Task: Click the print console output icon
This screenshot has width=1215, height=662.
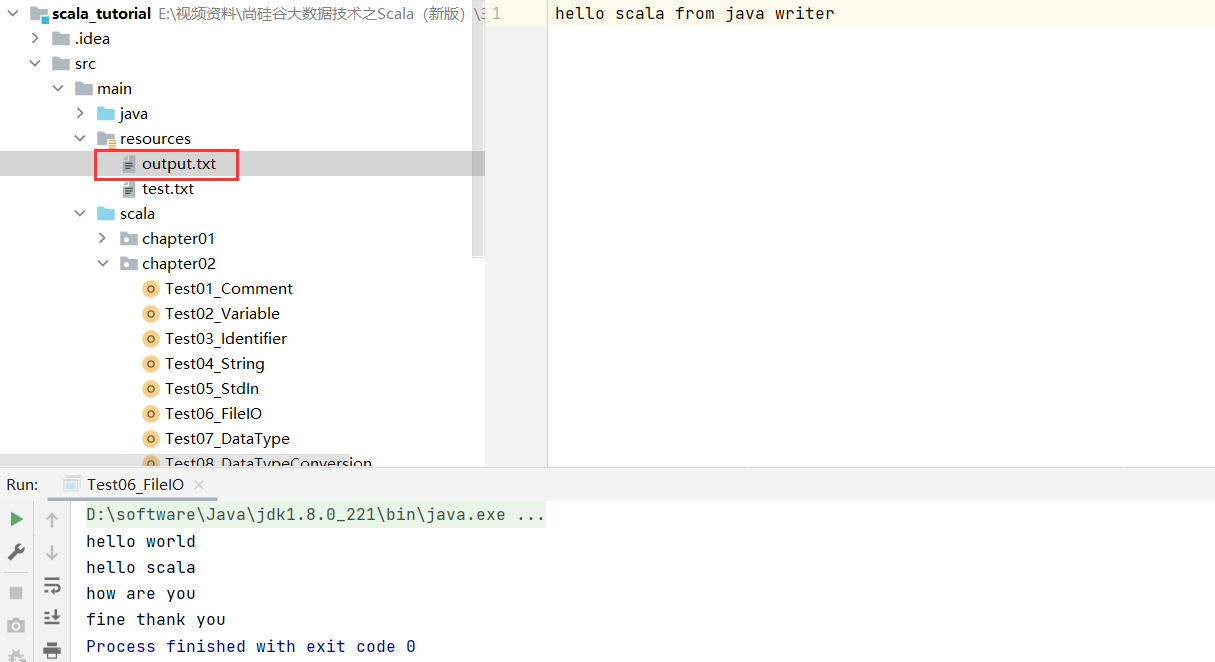Action: [52, 650]
